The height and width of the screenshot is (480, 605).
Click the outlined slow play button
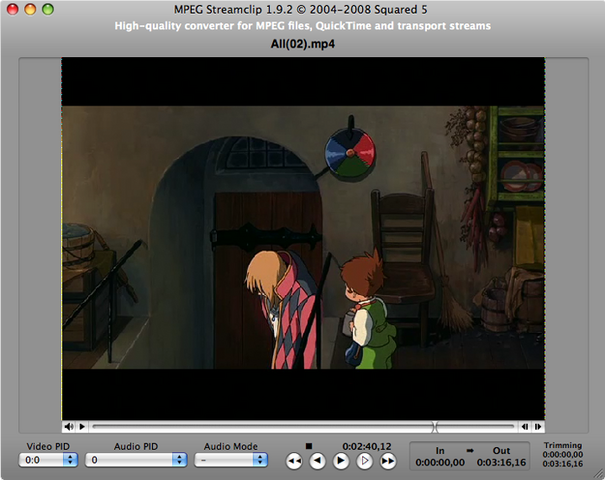point(364,461)
